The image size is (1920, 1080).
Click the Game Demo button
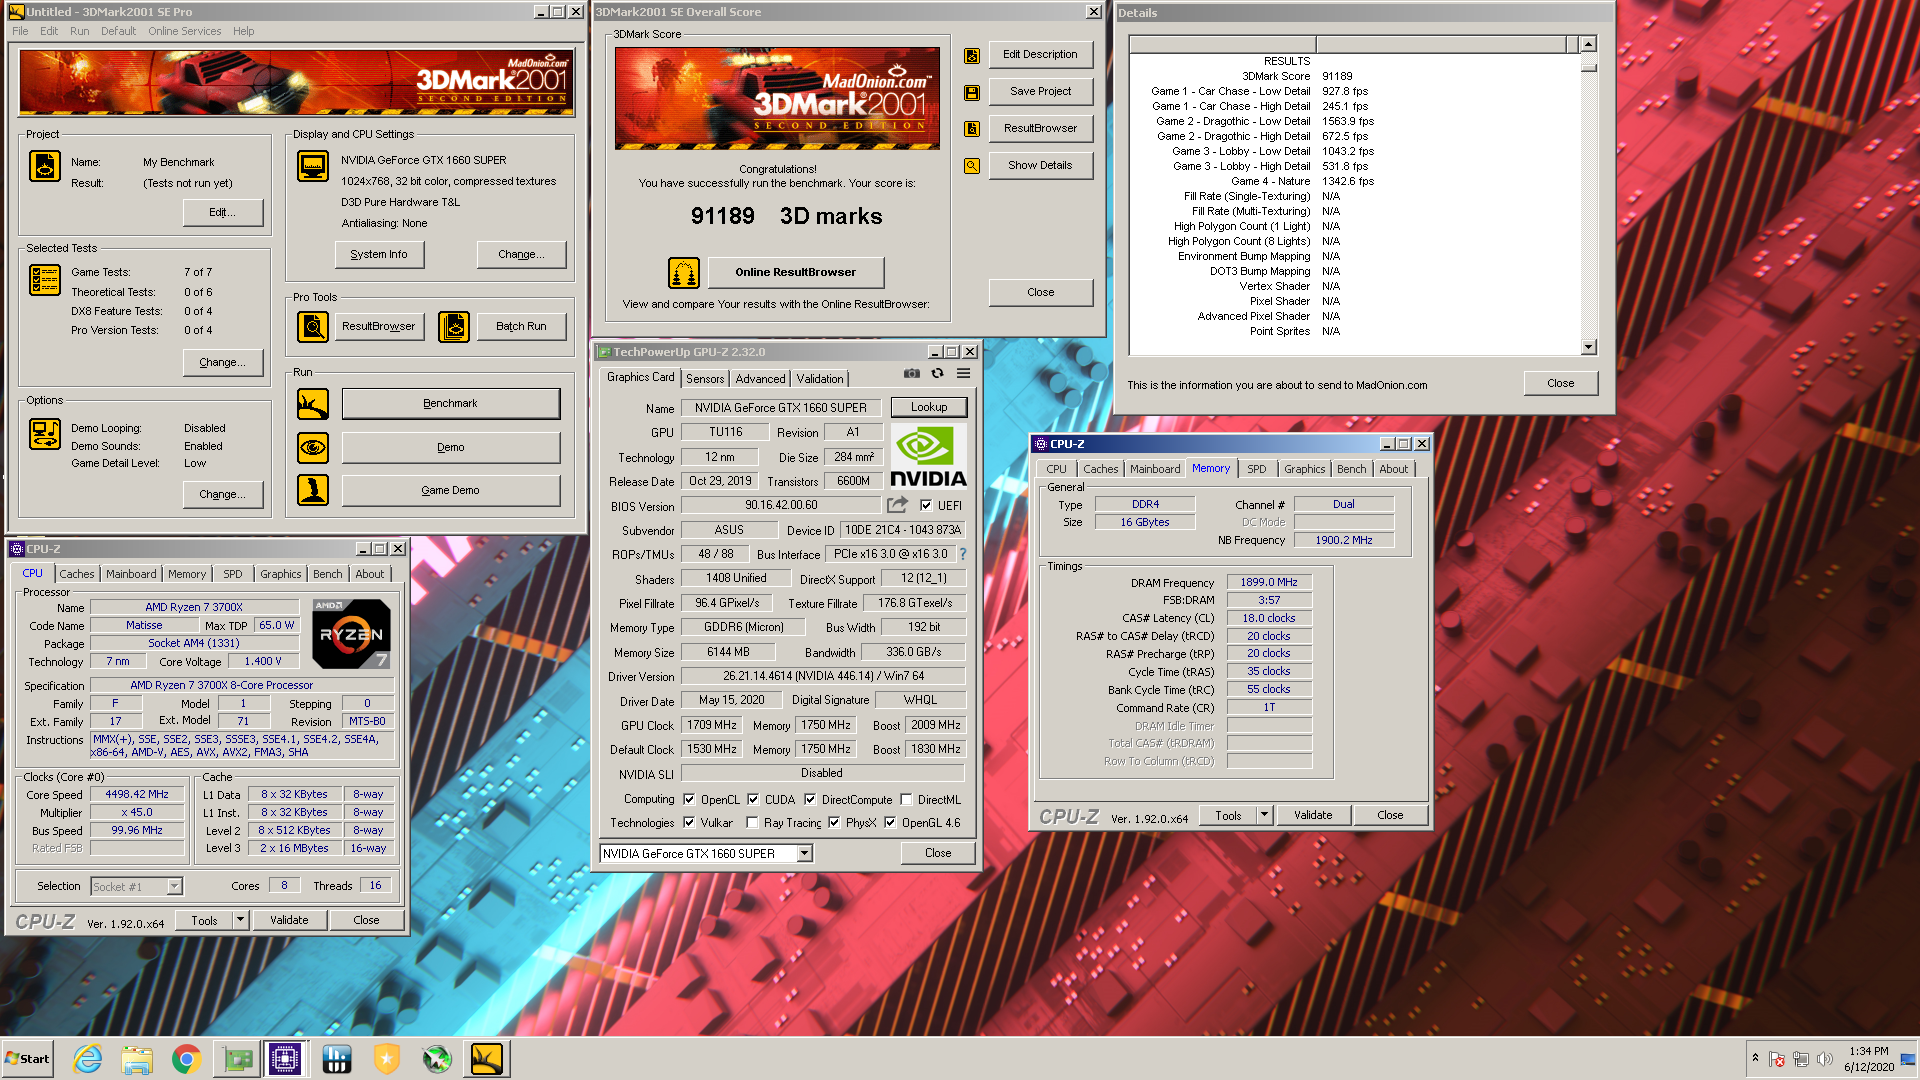tap(451, 490)
